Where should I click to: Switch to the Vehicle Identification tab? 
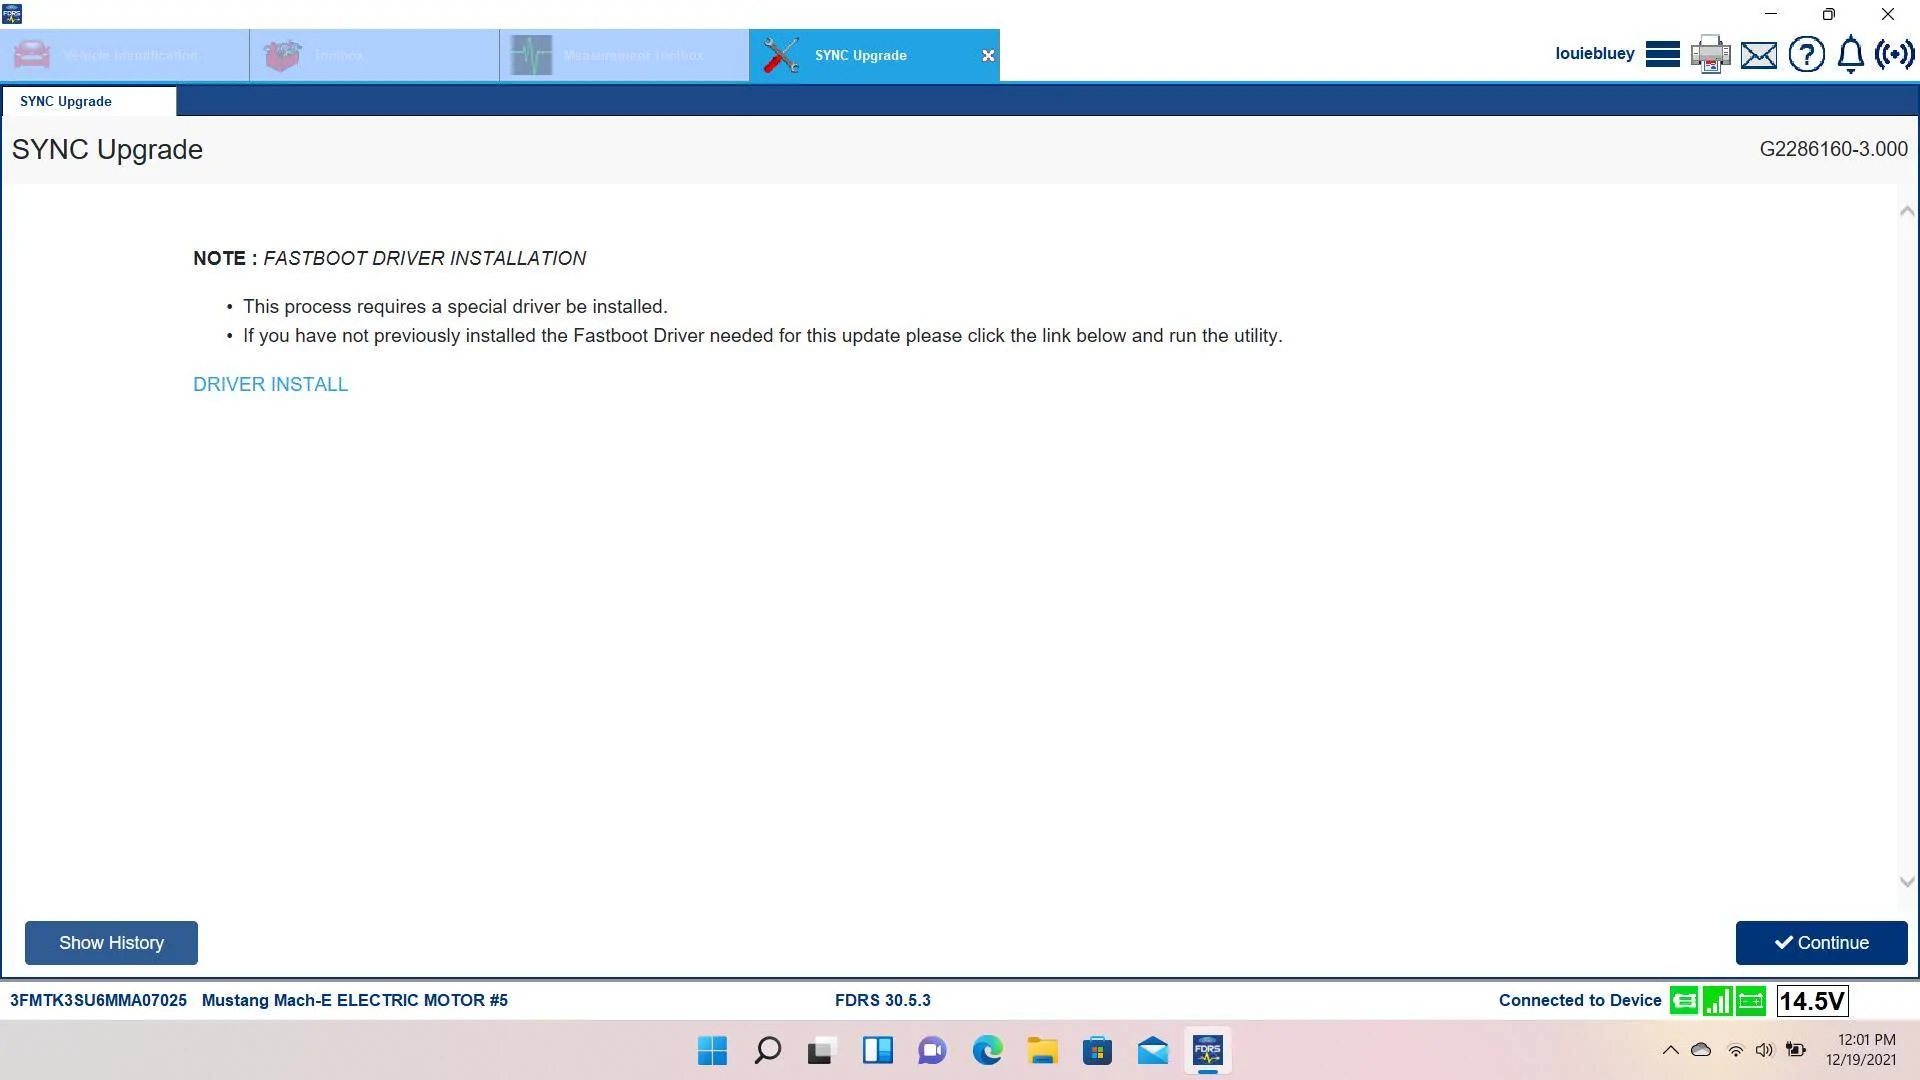click(125, 55)
